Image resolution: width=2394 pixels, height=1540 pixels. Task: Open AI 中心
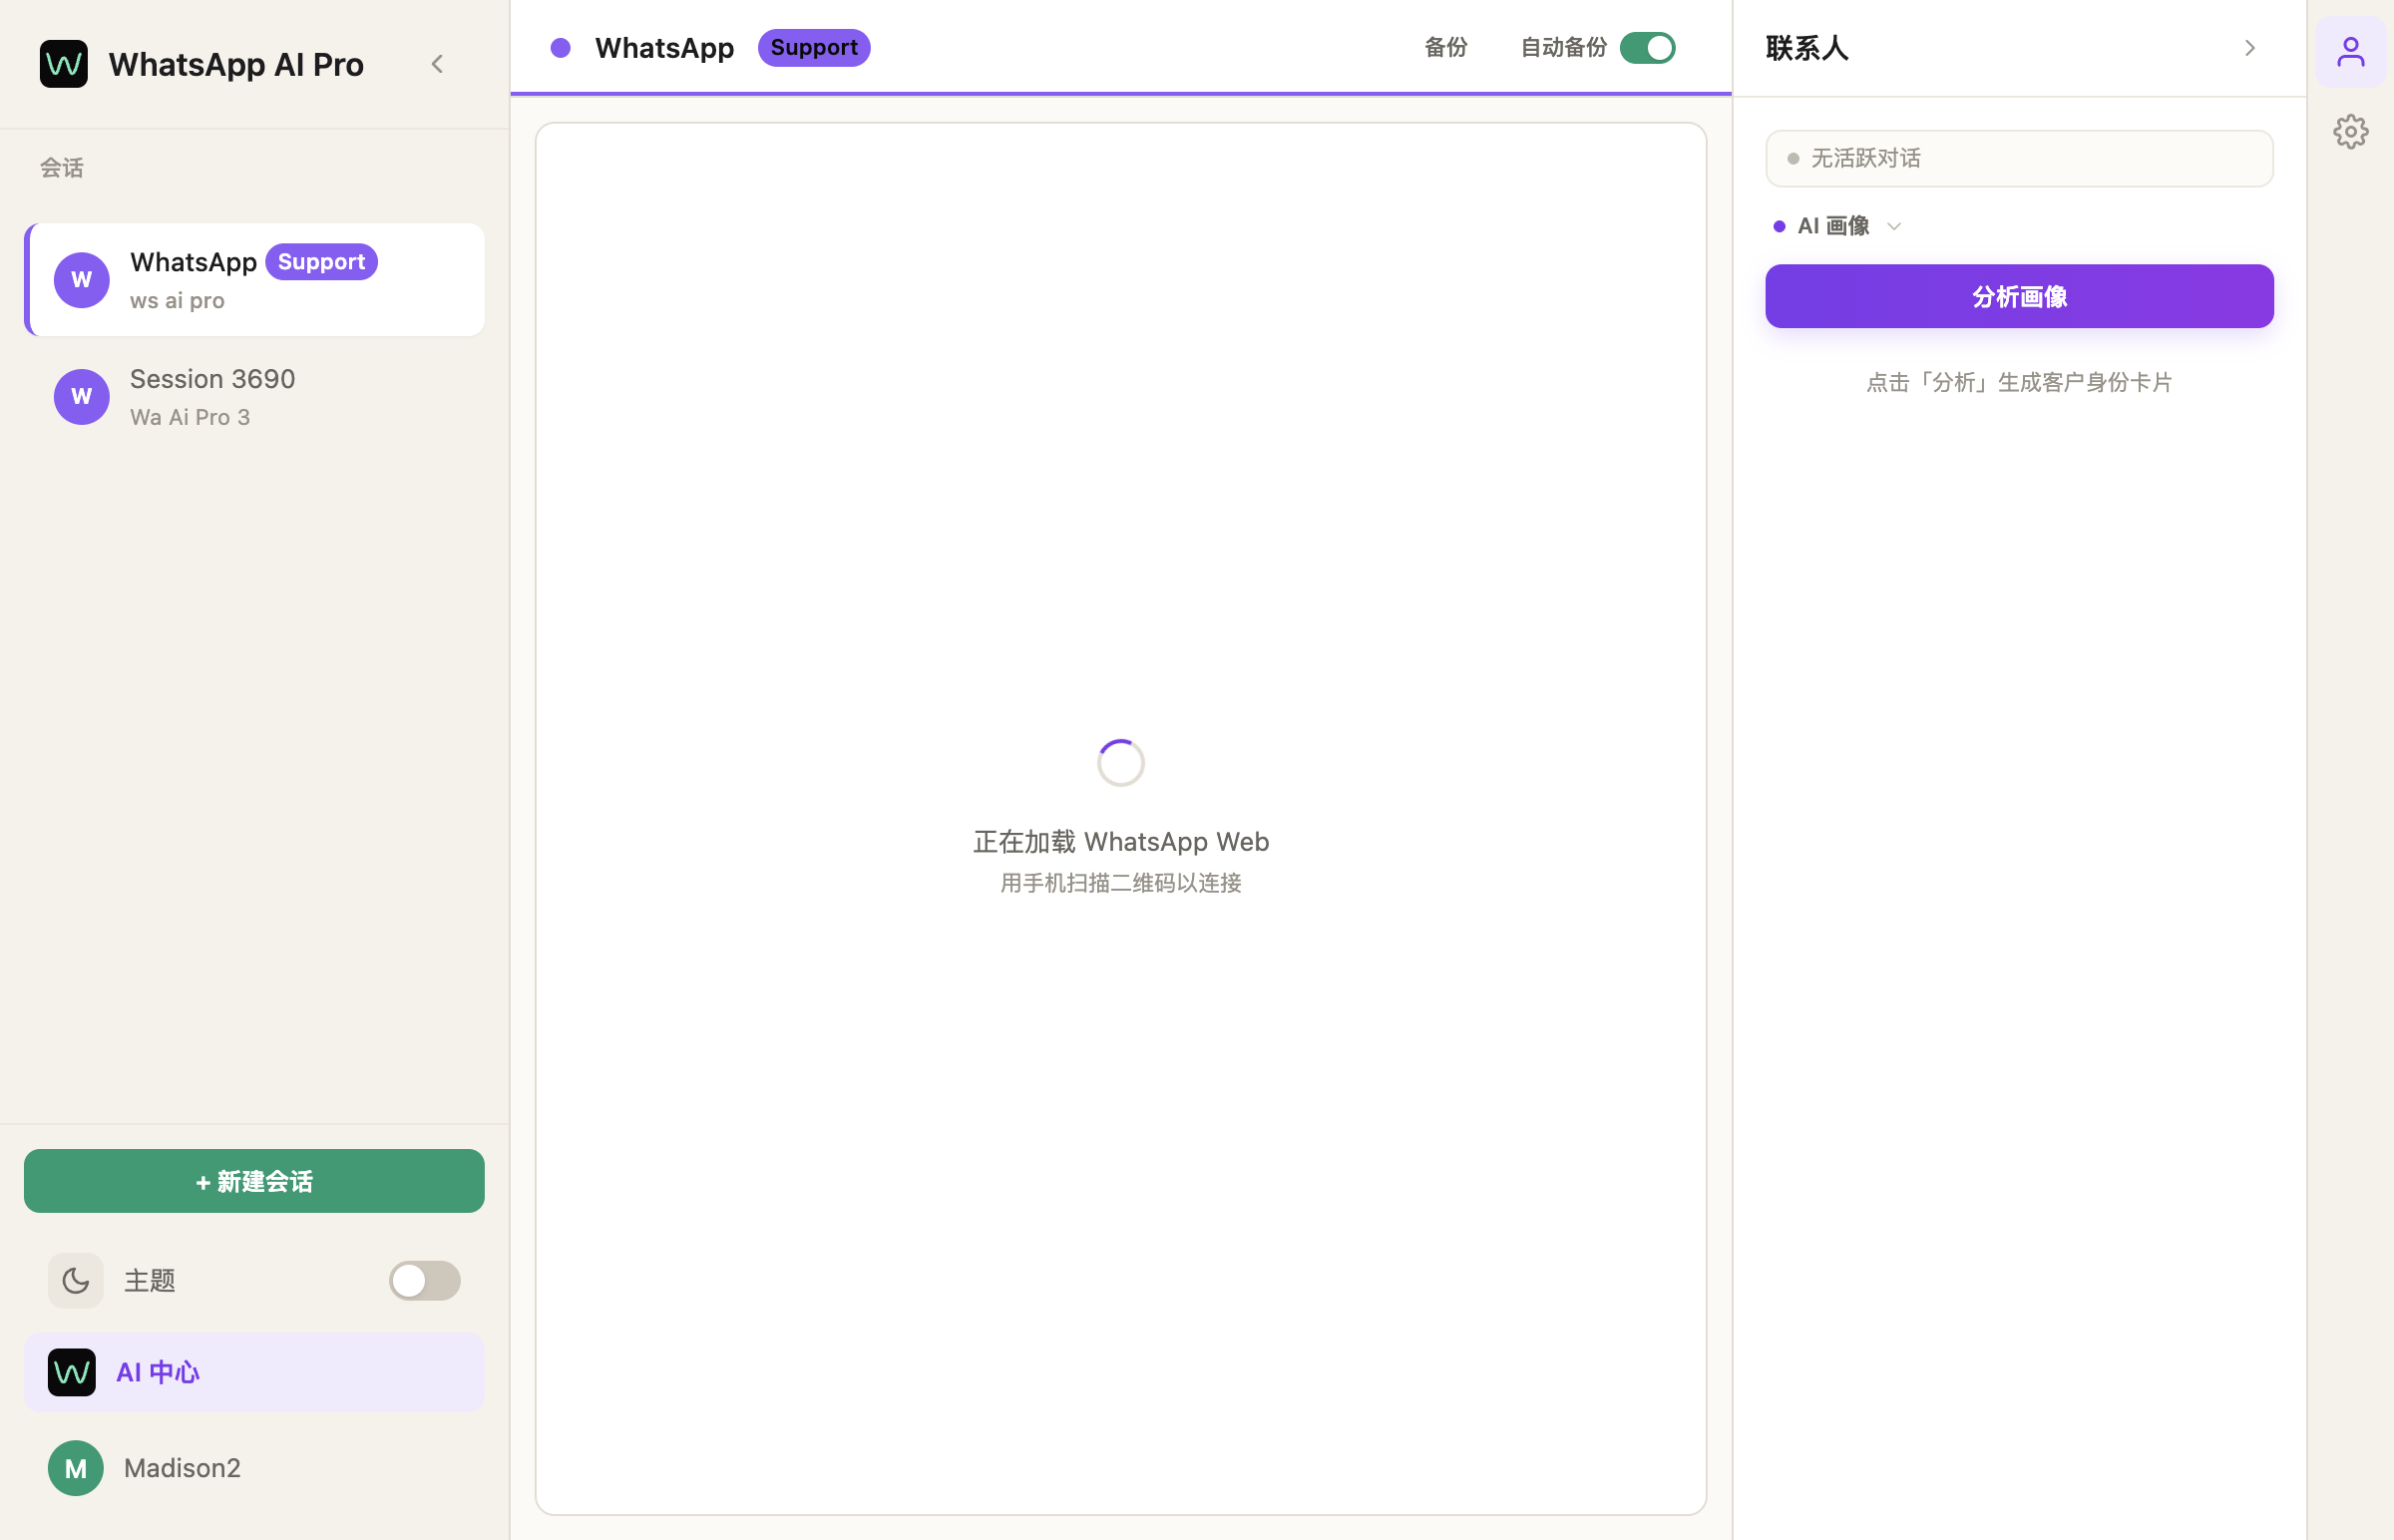coord(254,1372)
